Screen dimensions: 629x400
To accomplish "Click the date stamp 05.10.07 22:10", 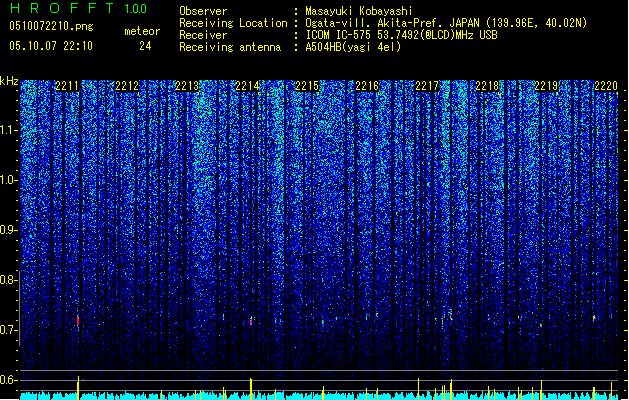I will pyautogui.click(x=51, y=46).
